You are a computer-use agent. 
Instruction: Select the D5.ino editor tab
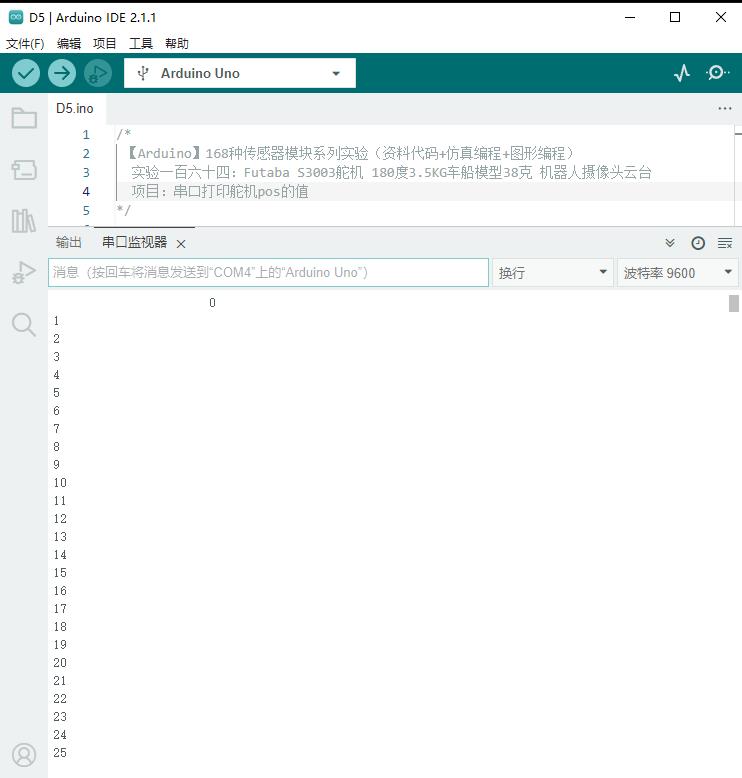(x=74, y=108)
